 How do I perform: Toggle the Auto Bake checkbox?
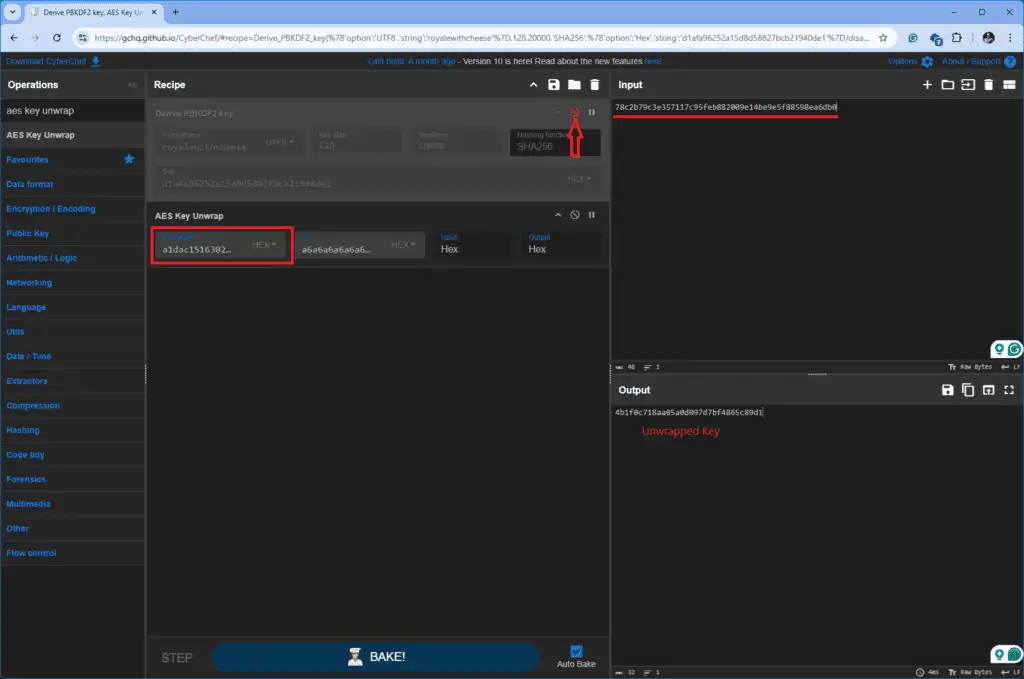pyautogui.click(x=576, y=651)
